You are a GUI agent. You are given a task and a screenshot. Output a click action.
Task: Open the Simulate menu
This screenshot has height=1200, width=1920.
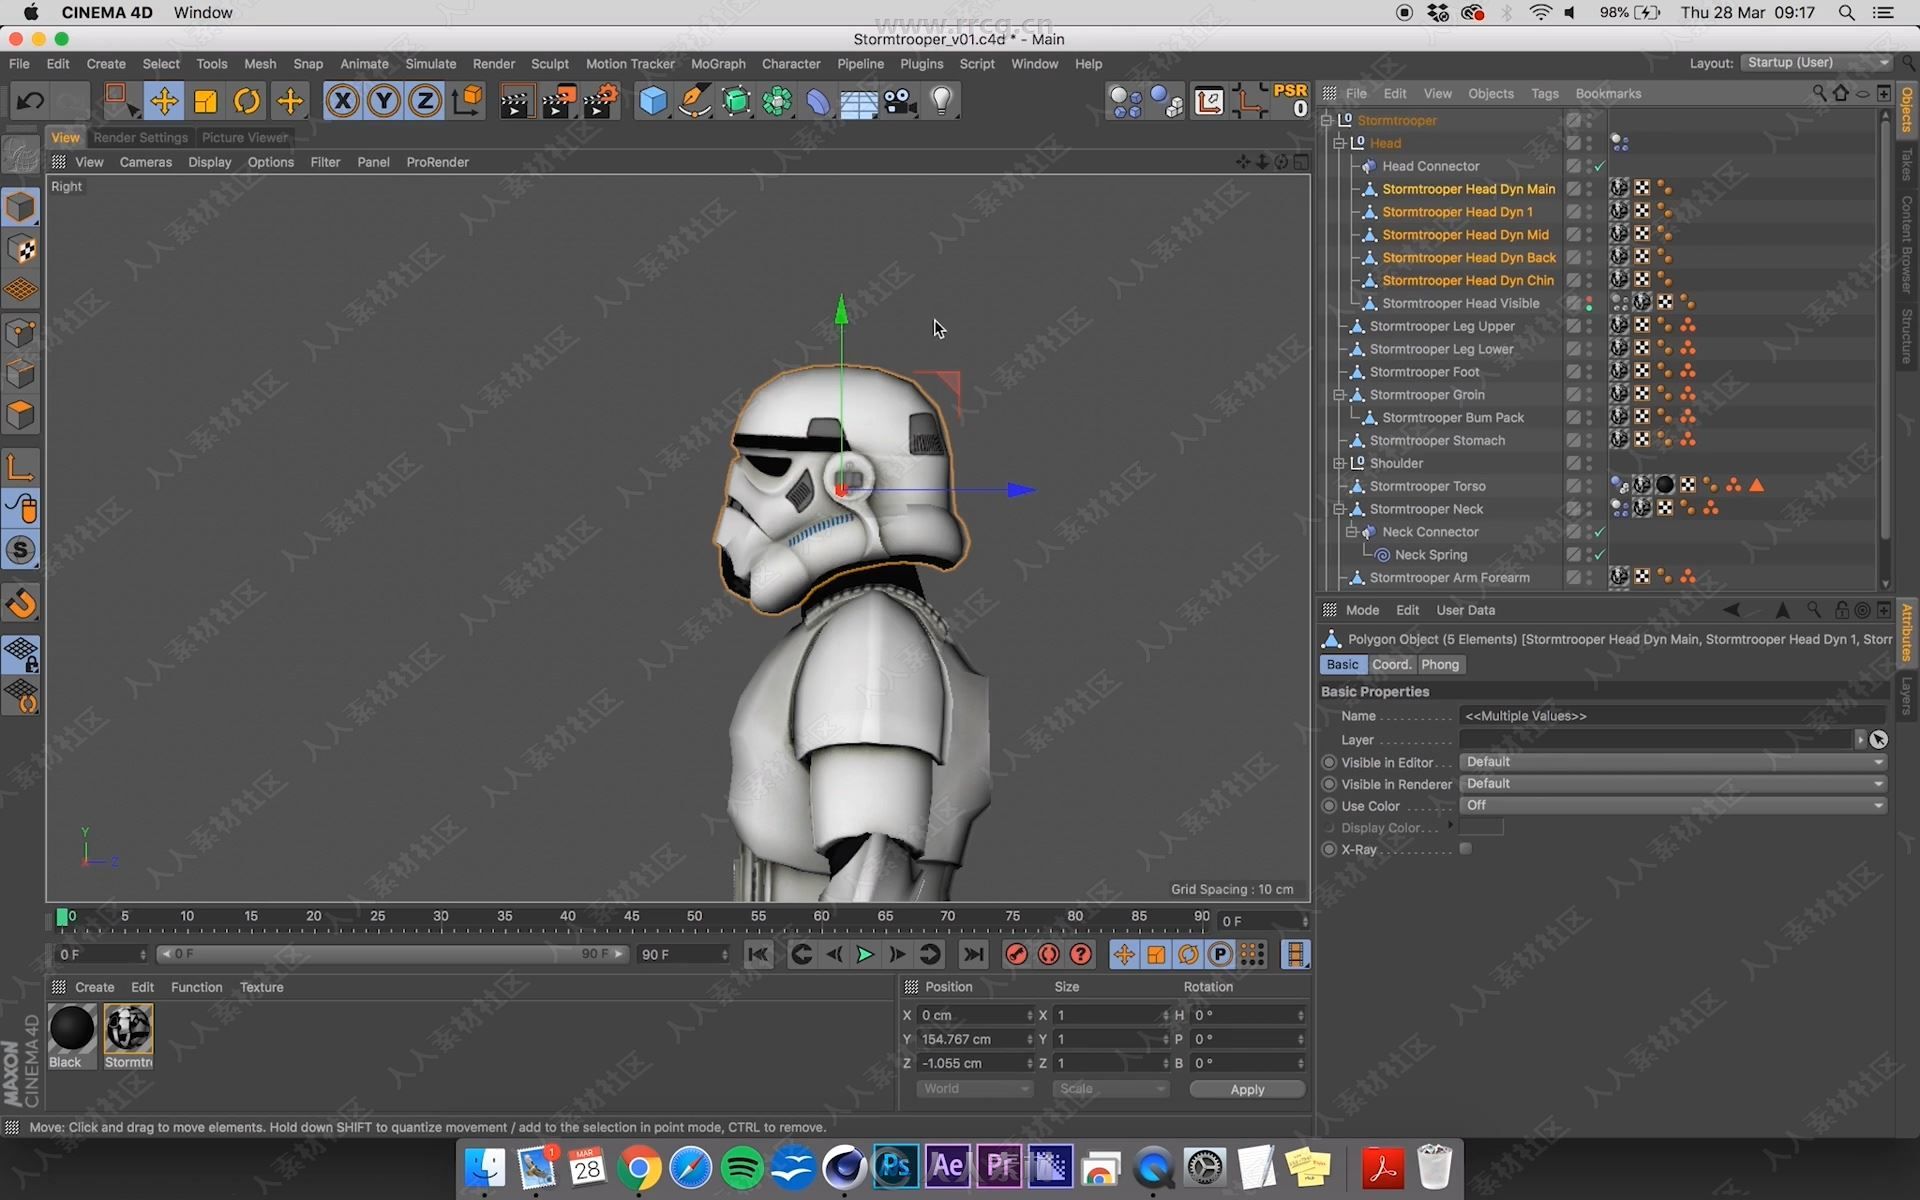pos(431,64)
